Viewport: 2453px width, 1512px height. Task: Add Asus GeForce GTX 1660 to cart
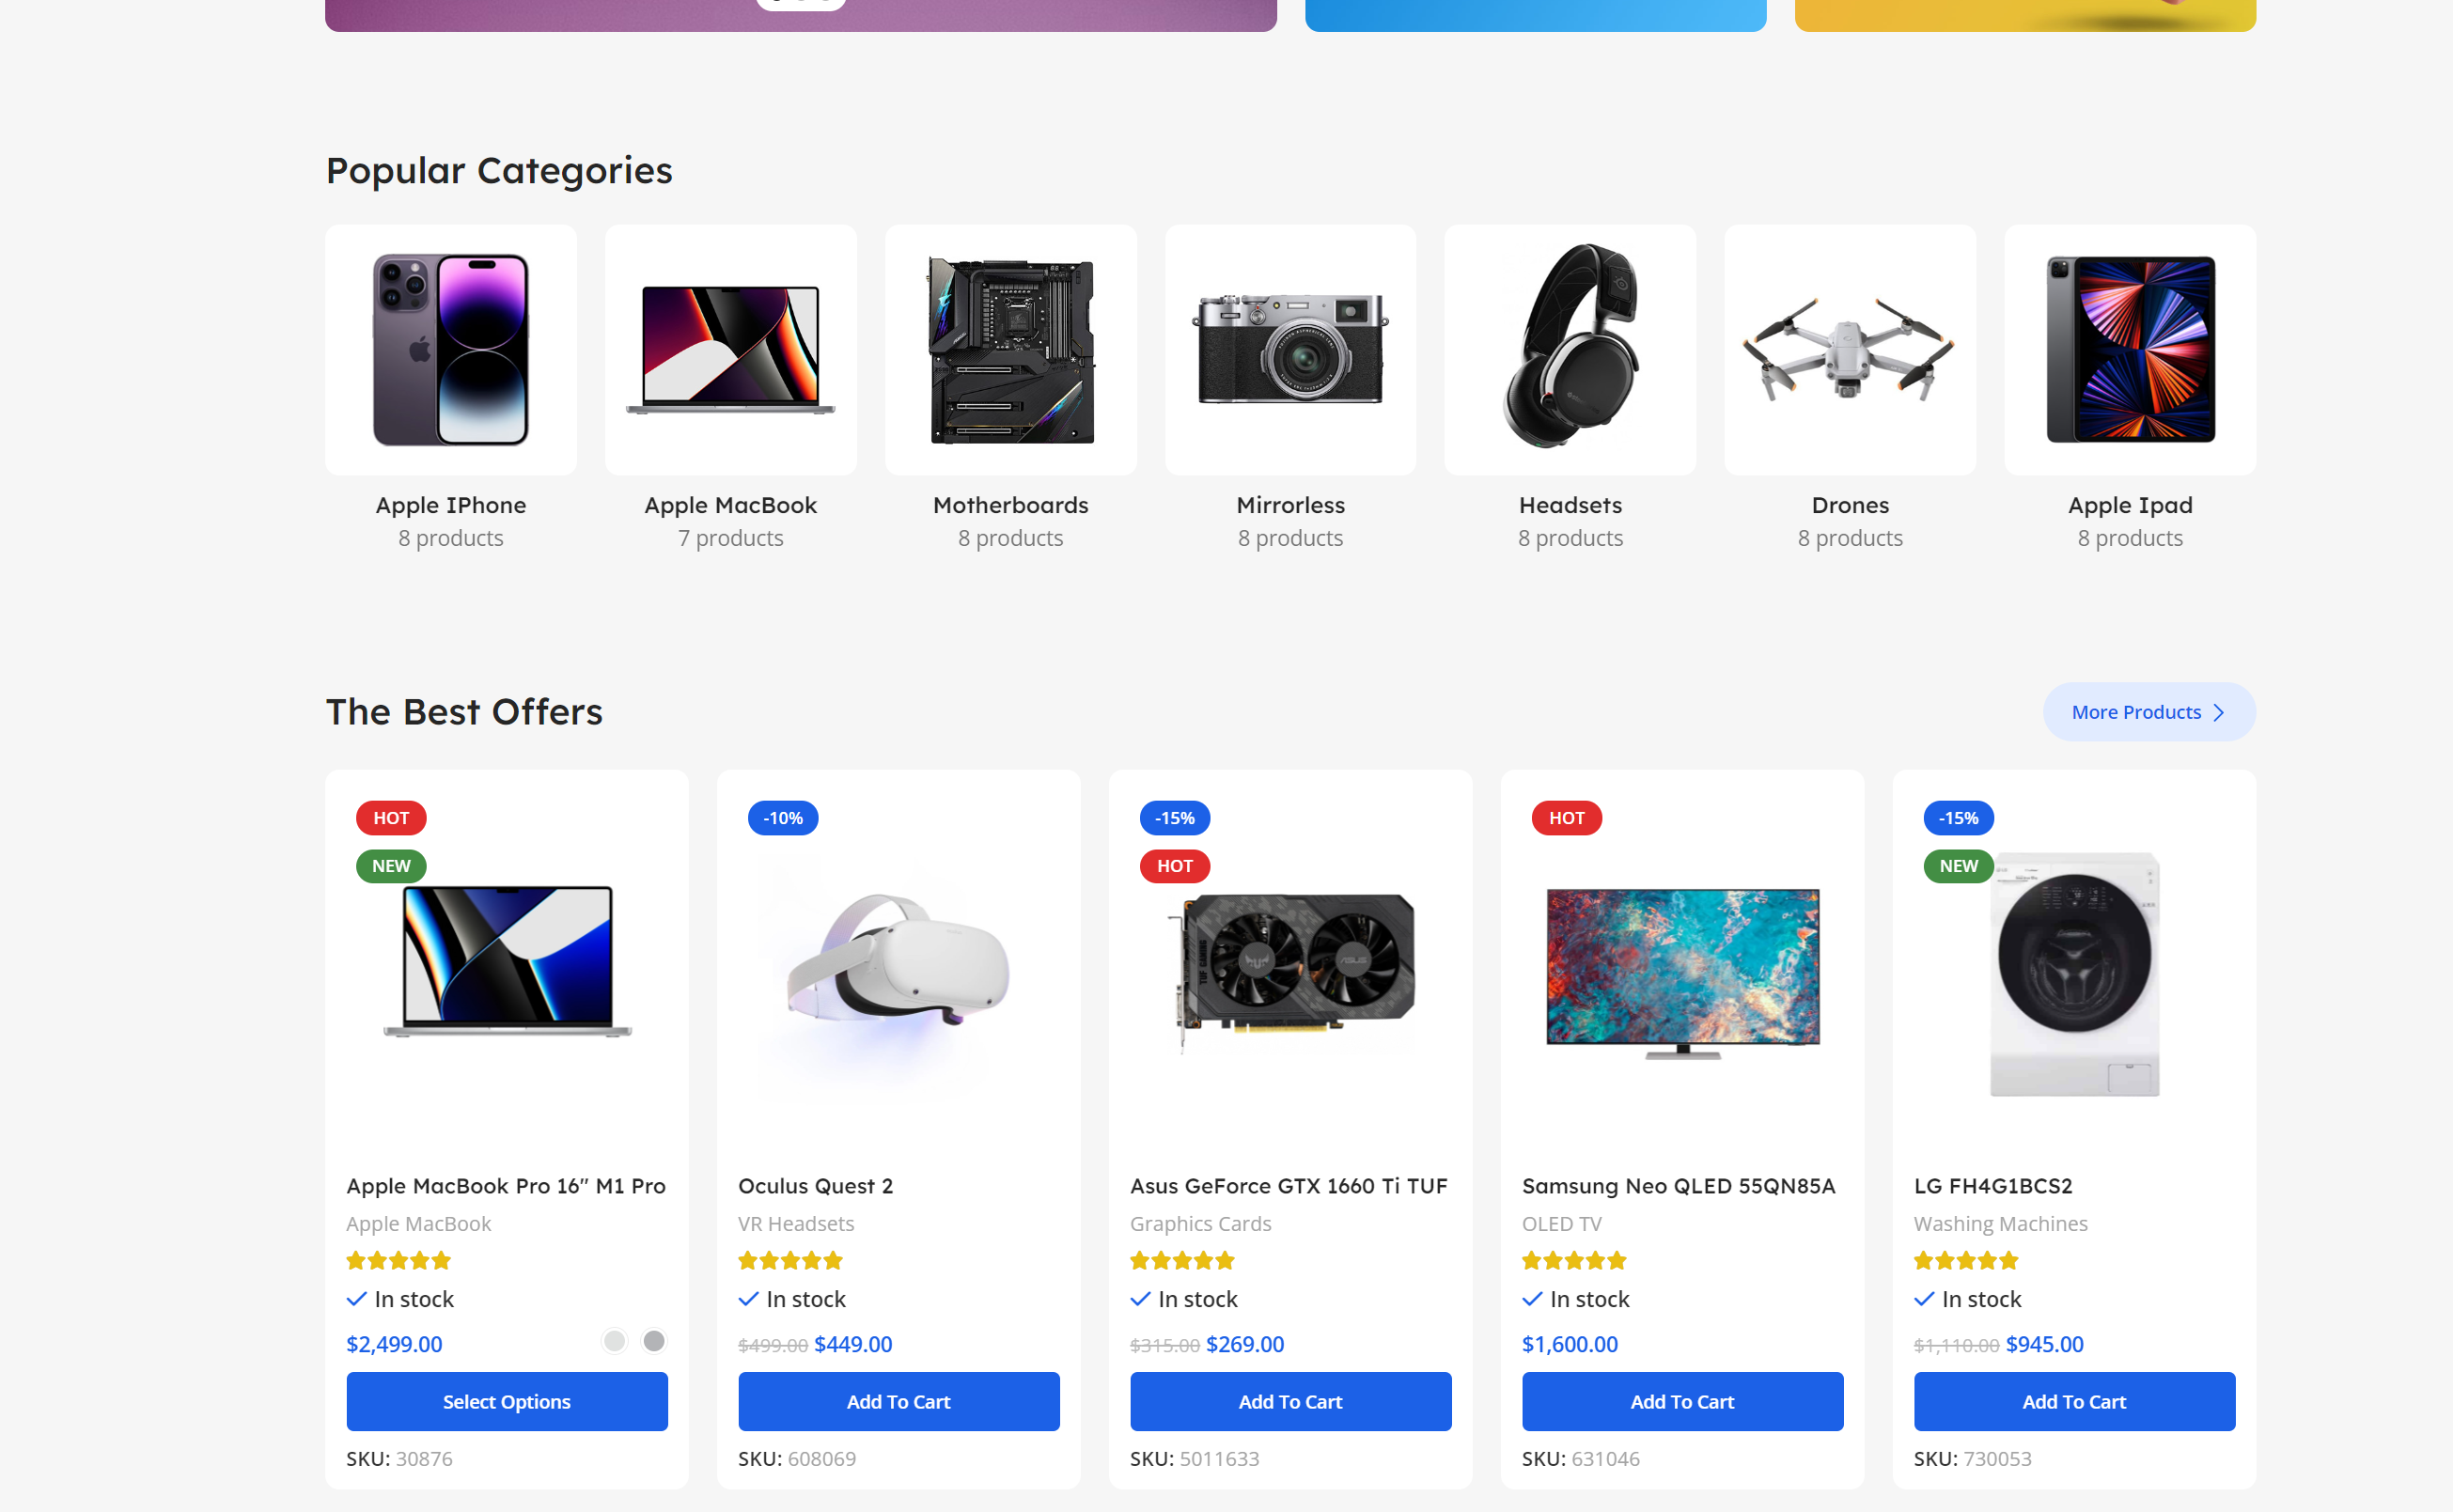tap(1291, 1402)
